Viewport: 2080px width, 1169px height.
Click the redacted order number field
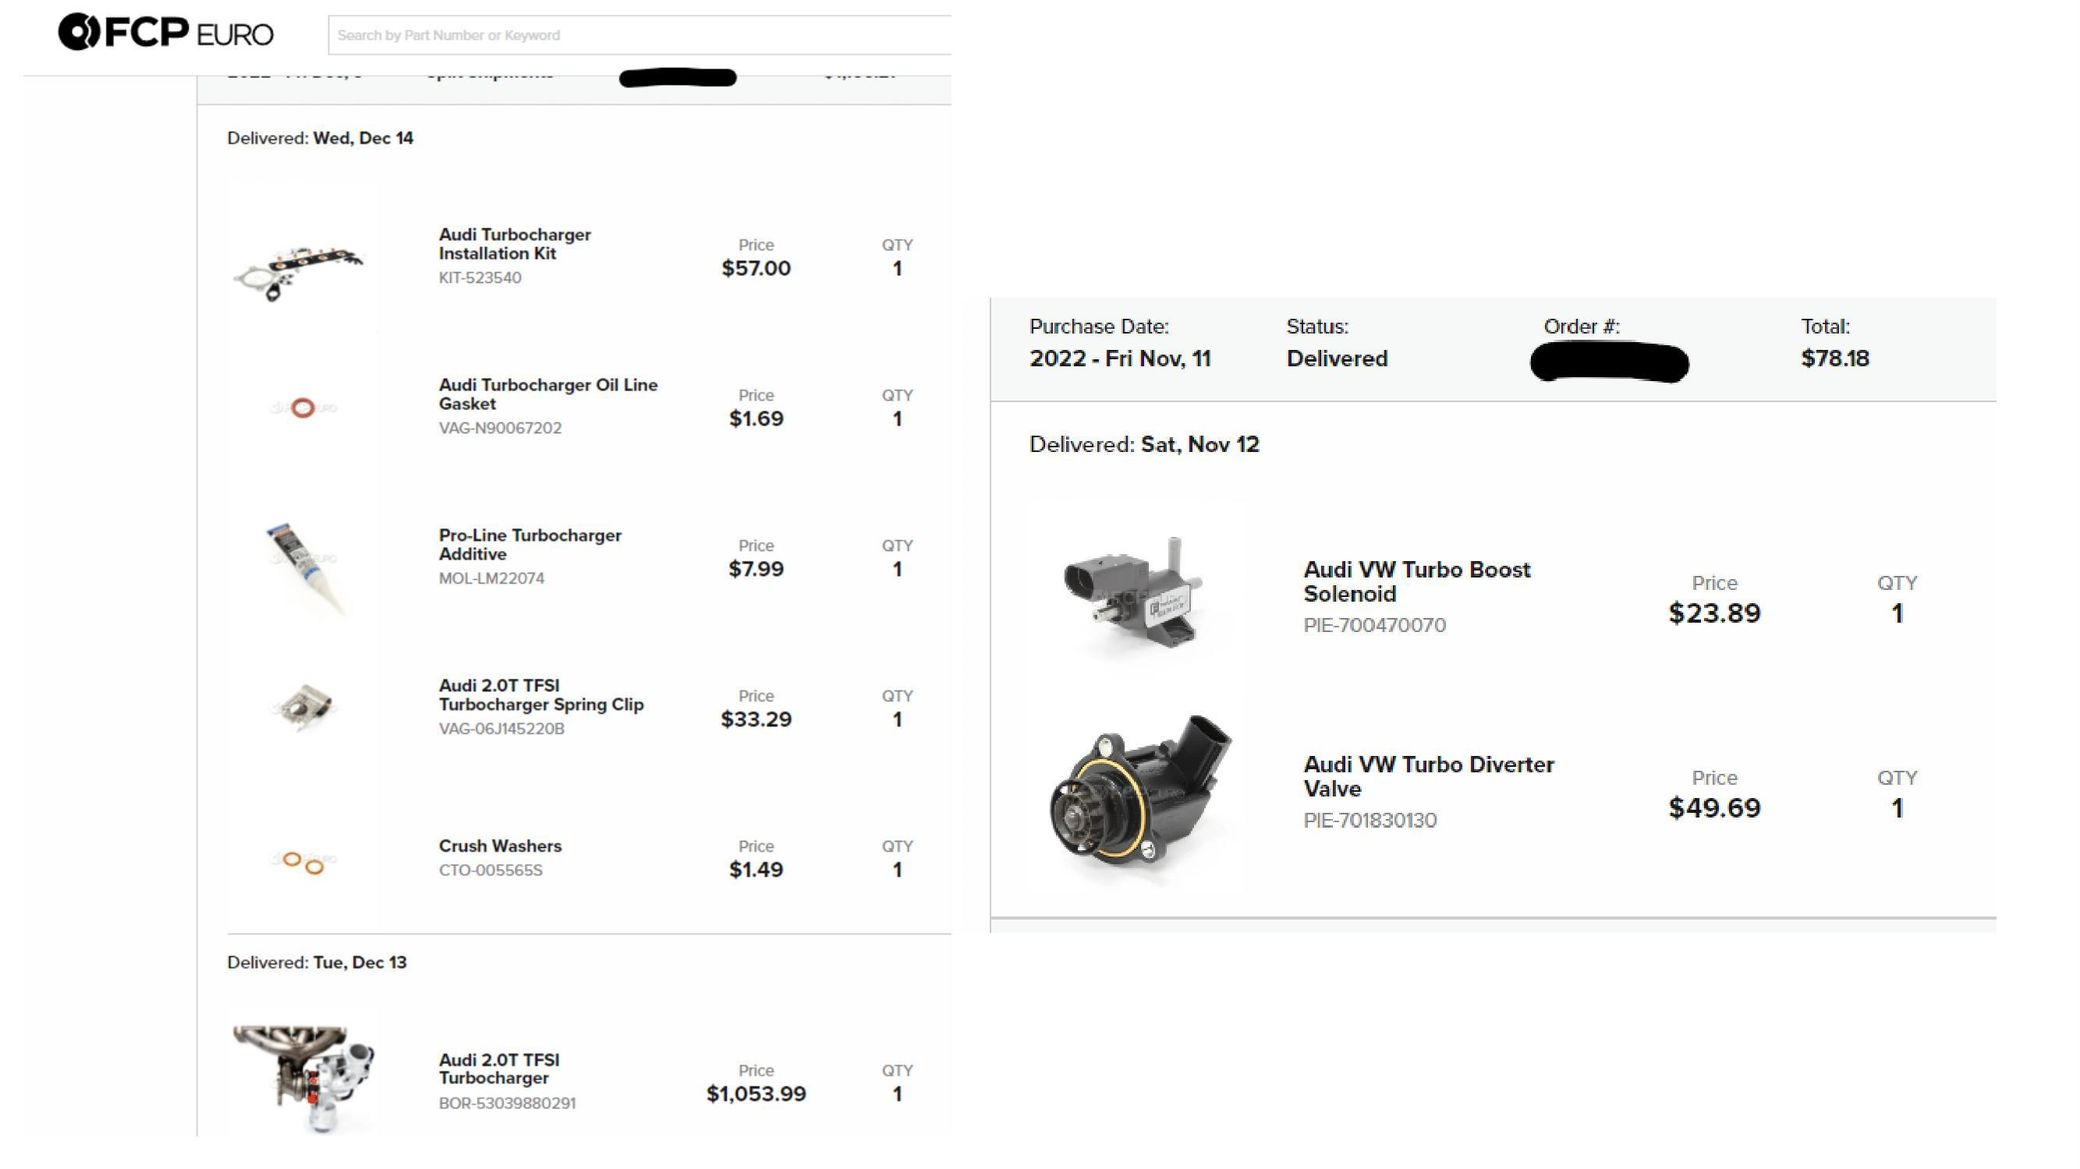[1609, 361]
